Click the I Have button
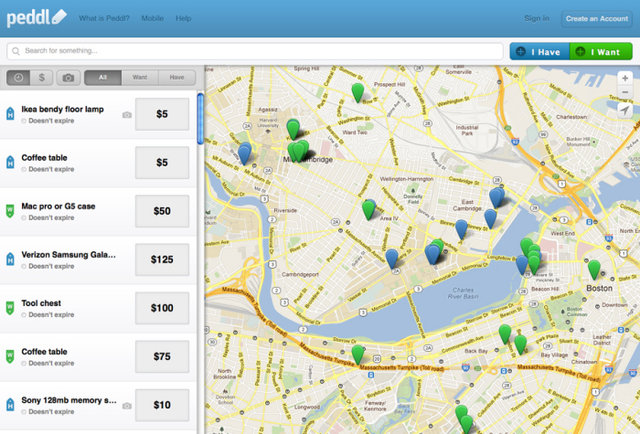 (540, 52)
